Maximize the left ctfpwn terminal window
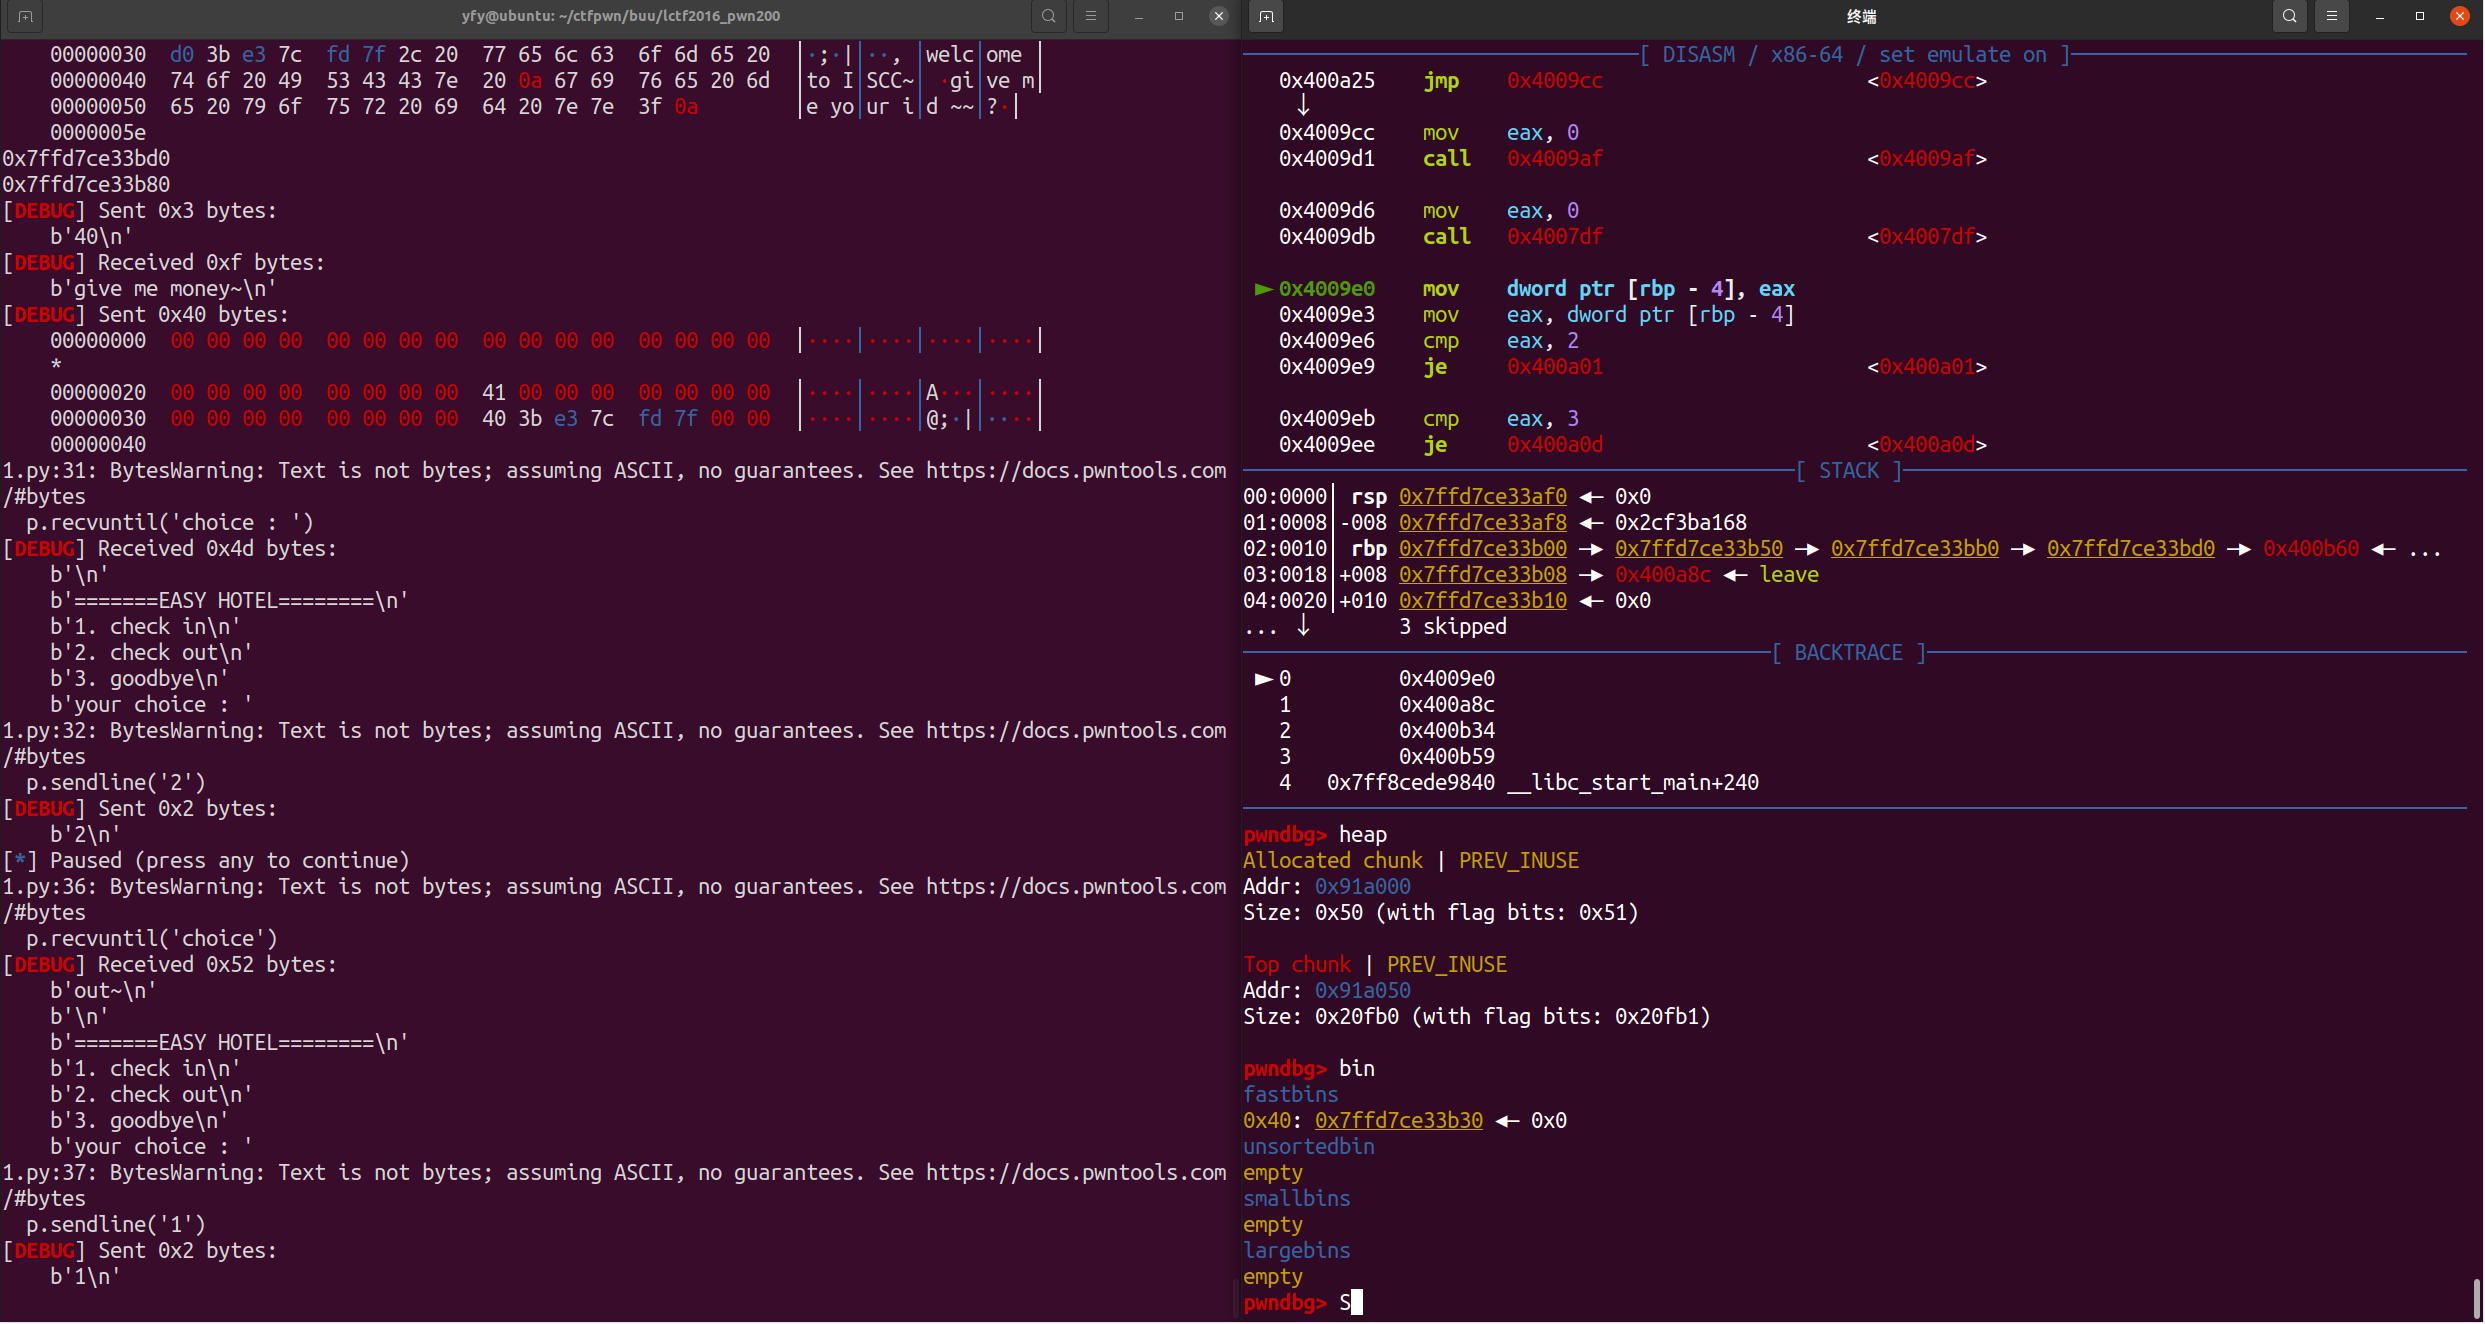The width and height of the screenshot is (2485, 1324). click(1179, 16)
